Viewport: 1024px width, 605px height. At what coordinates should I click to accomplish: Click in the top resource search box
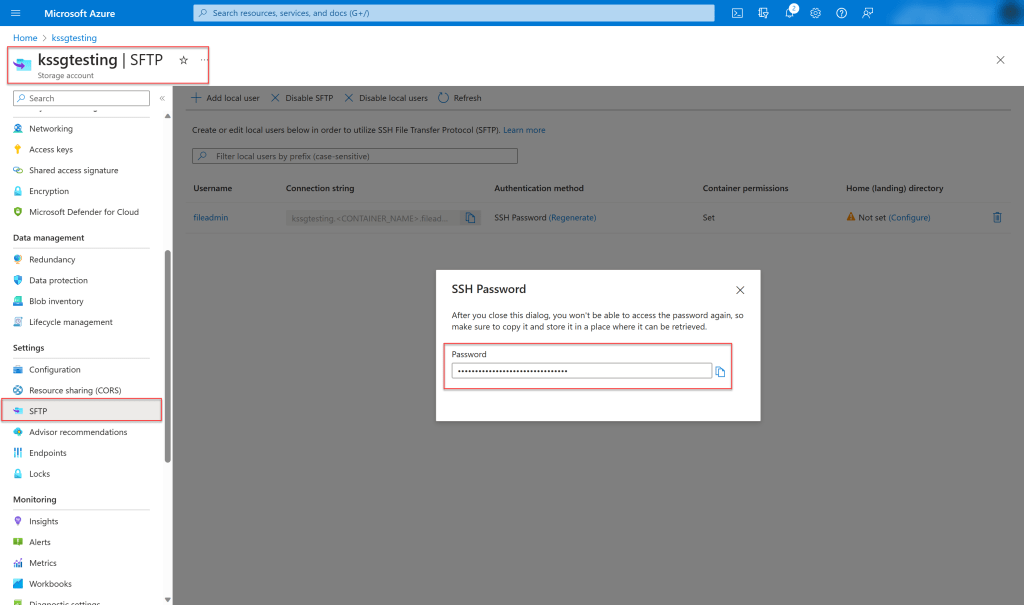point(455,13)
